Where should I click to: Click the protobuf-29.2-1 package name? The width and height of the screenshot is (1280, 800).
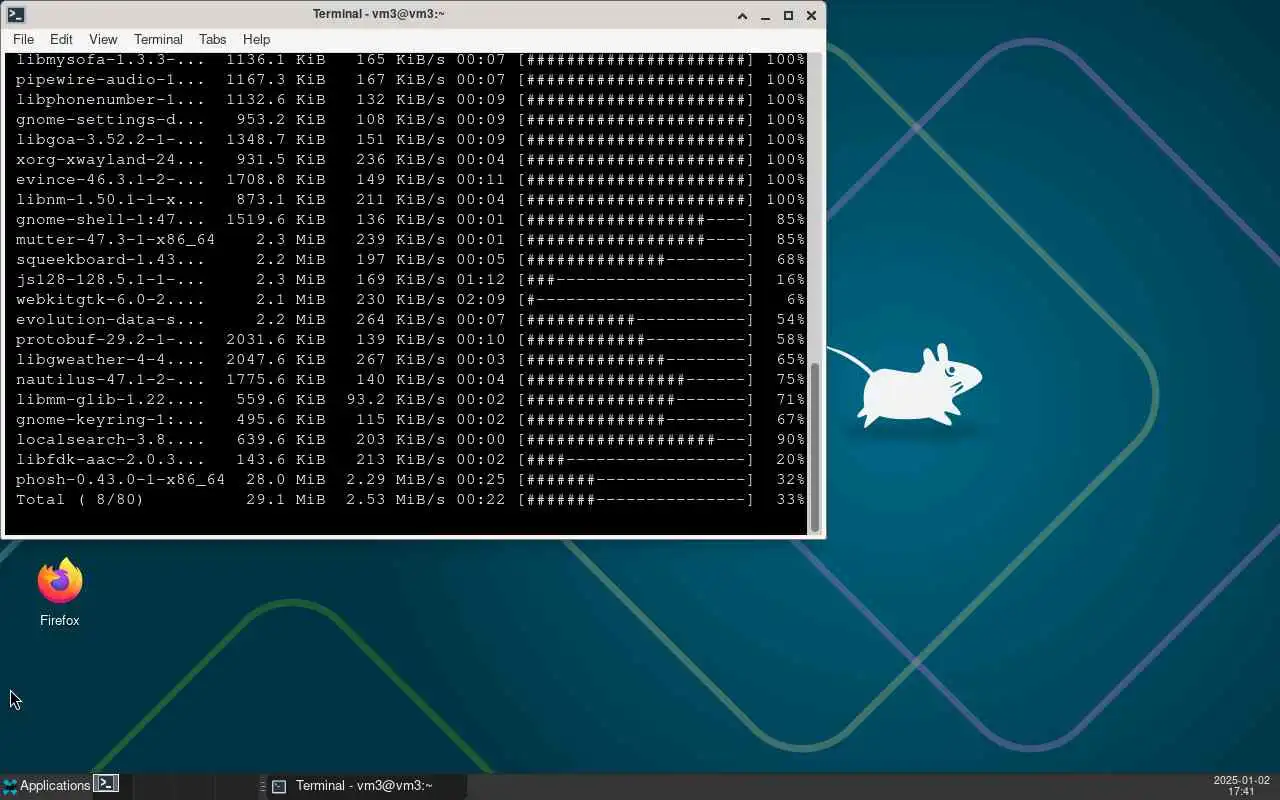coord(110,339)
